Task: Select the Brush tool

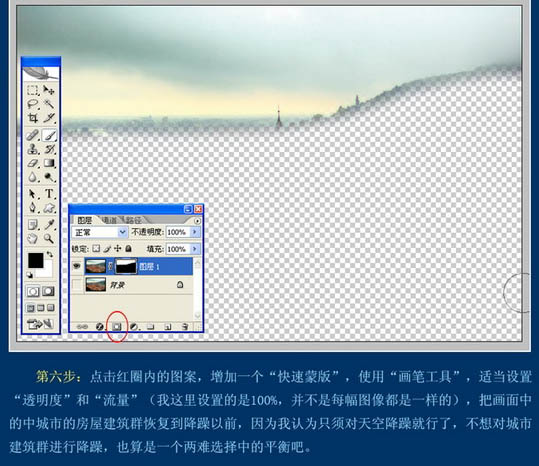Action: pyautogui.click(x=49, y=135)
